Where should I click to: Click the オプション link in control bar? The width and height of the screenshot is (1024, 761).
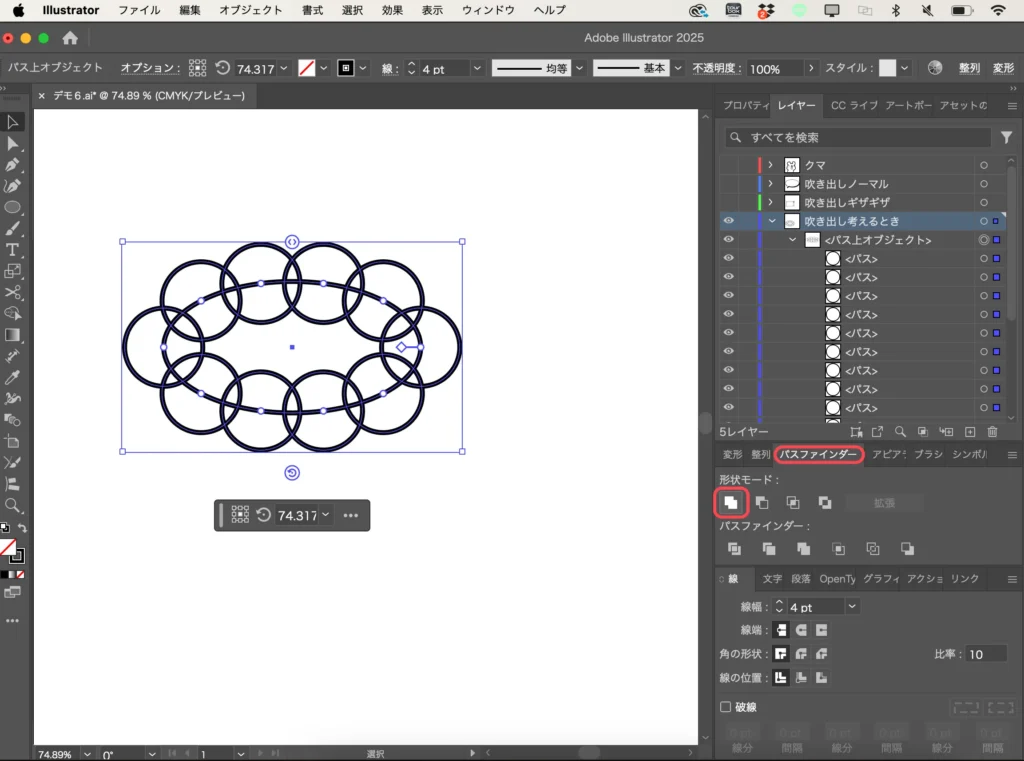150,68
